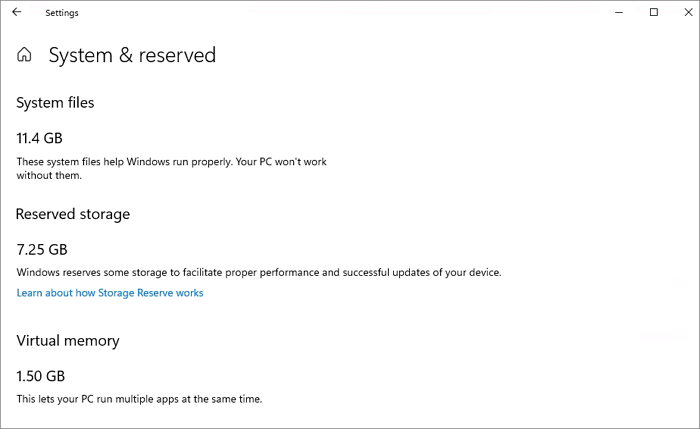Select the 'Virtual memory' section heading
The height and width of the screenshot is (429, 700).
68,341
